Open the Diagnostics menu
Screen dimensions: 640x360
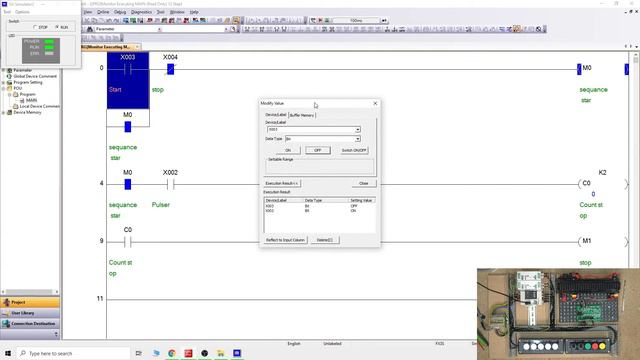click(x=142, y=12)
